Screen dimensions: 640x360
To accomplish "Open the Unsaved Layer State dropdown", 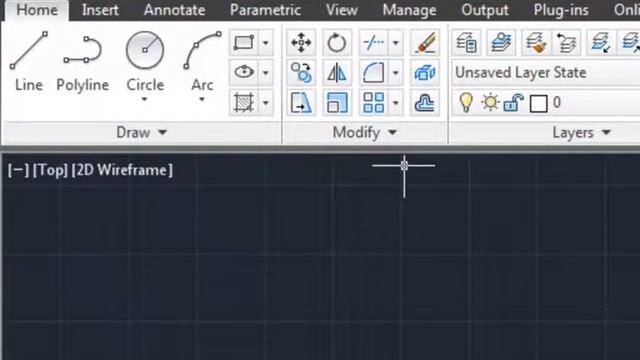I will click(x=546, y=73).
